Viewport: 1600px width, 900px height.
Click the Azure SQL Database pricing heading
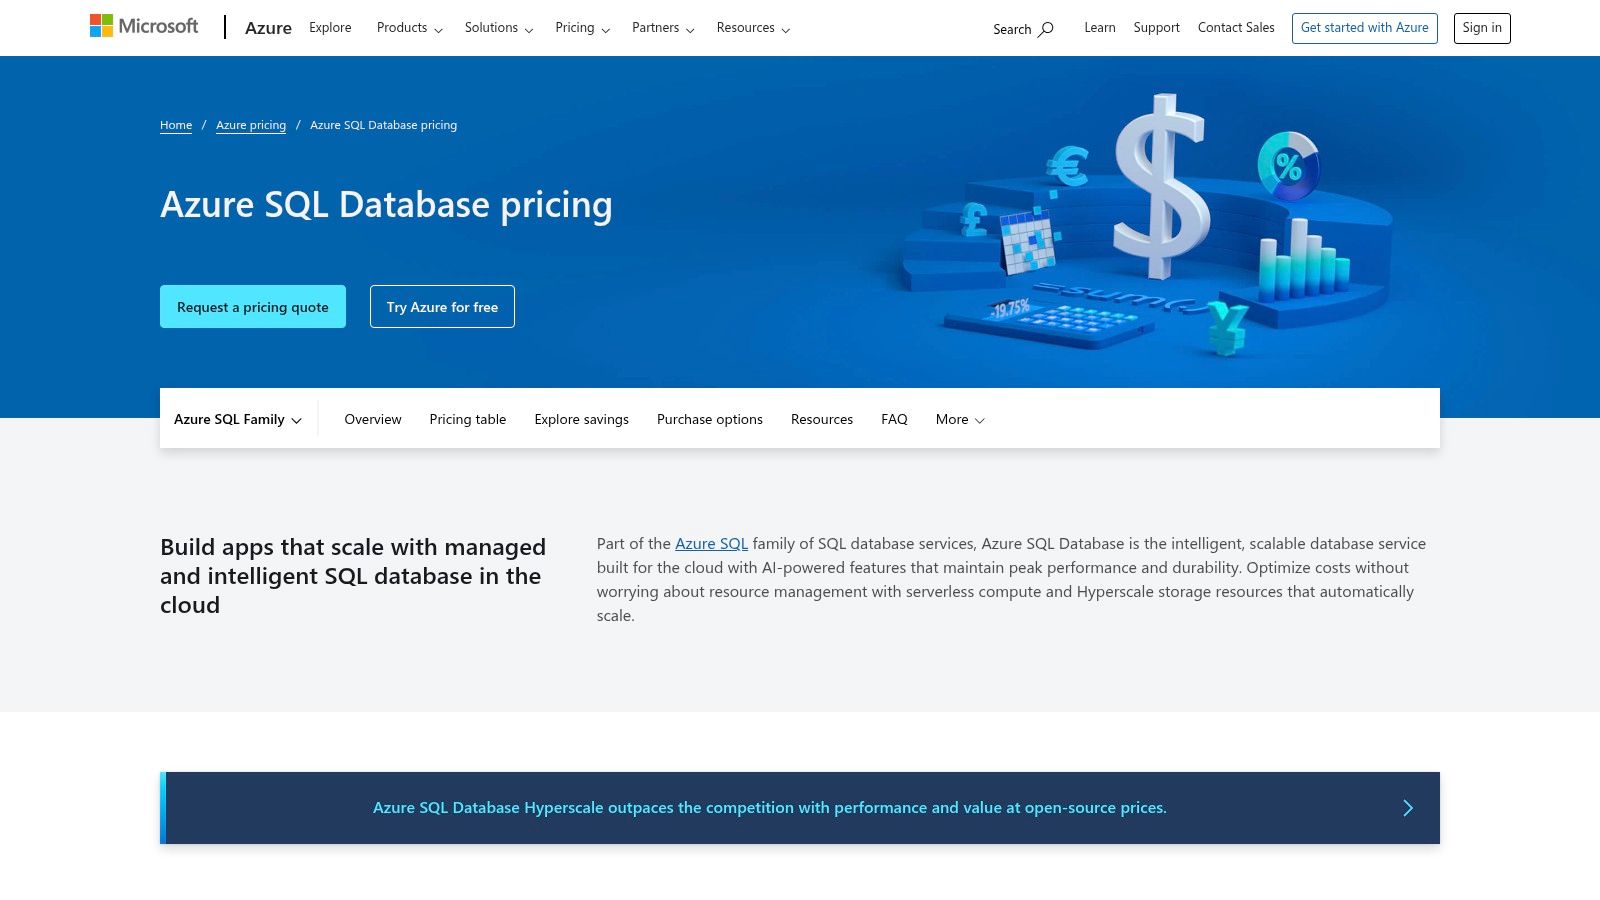386,205
